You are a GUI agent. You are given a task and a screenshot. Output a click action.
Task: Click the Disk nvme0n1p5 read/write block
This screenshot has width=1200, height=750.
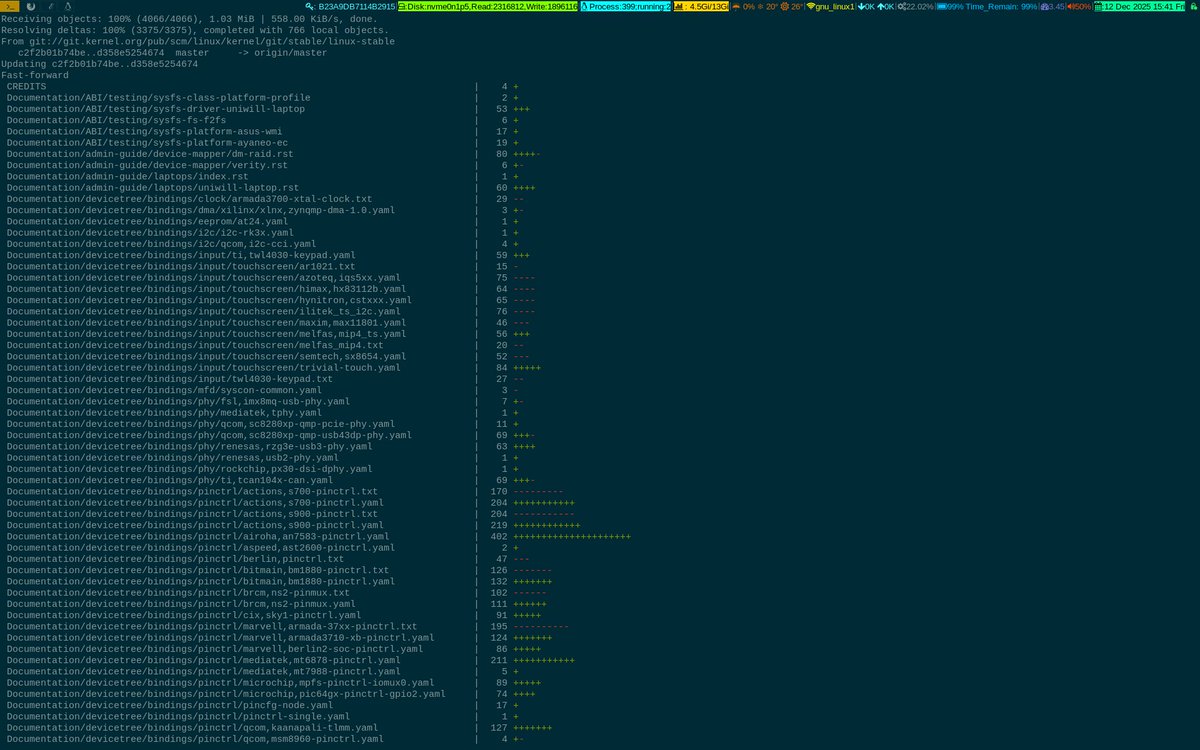(487, 6)
